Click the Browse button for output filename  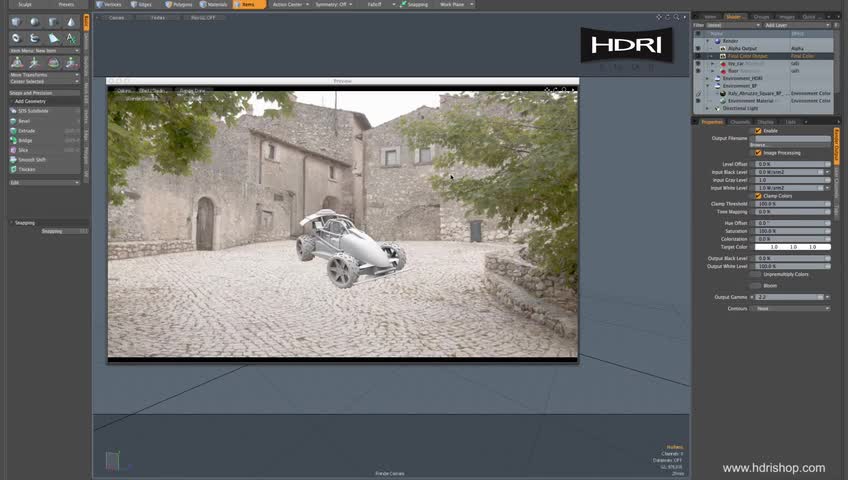click(759, 145)
